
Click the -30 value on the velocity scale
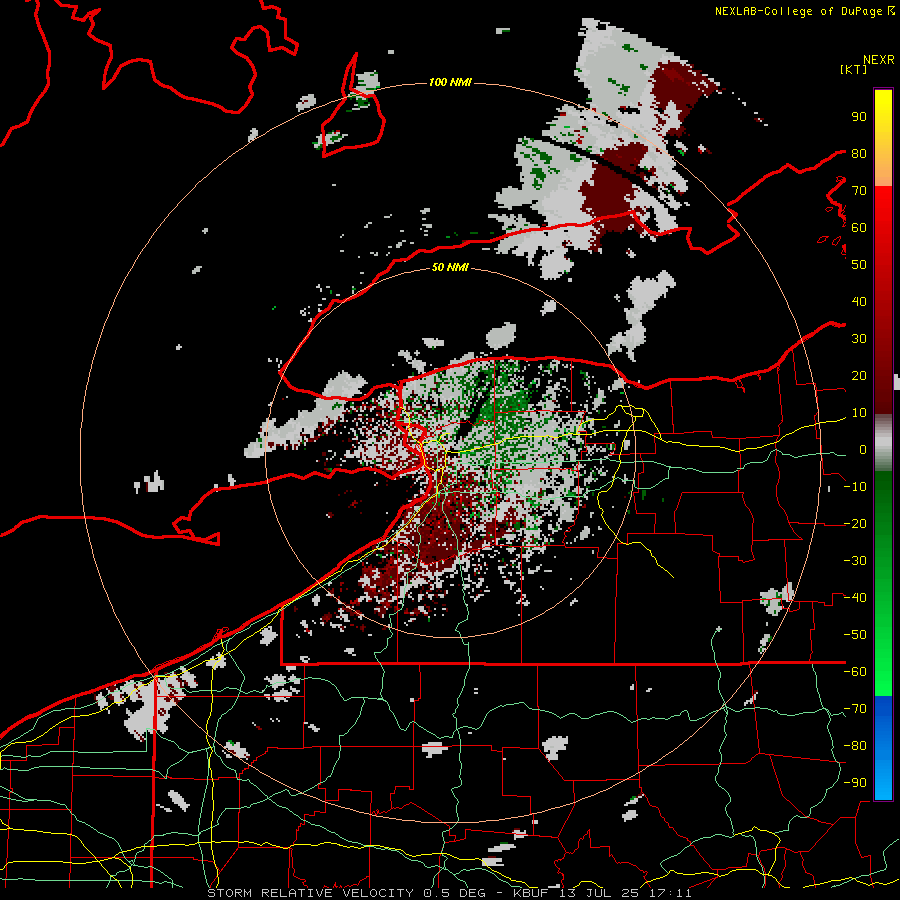[x=855, y=561]
